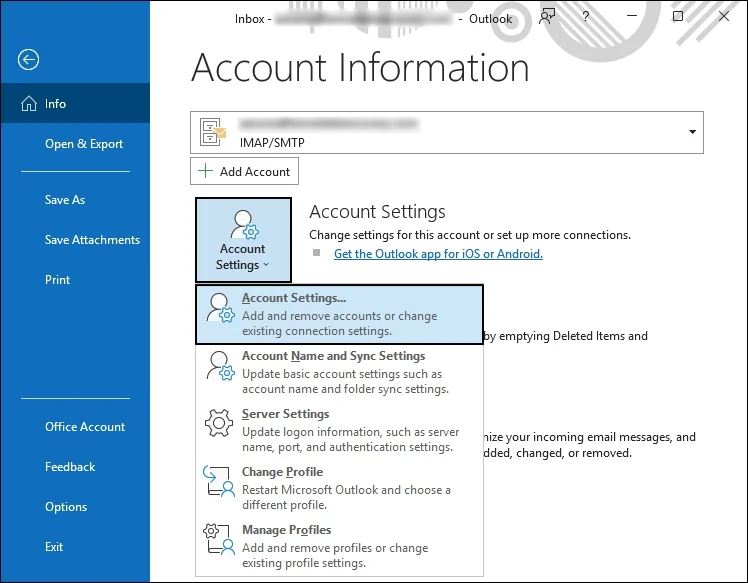
Task: Click the plus icon on Add Account
Action: (205, 171)
